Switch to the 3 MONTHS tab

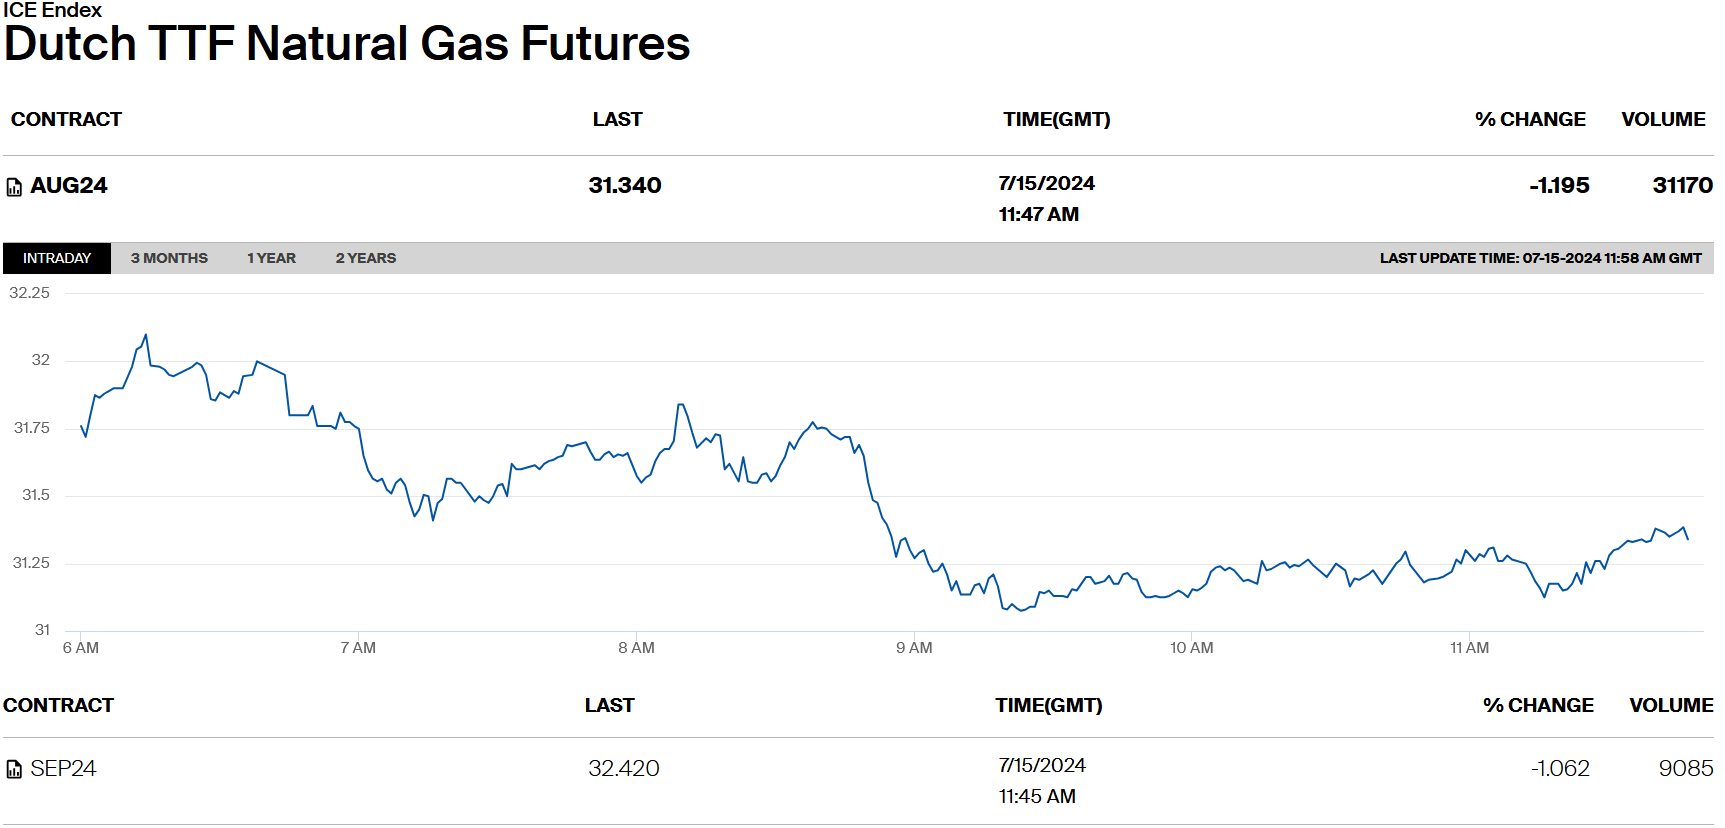(169, 258)
